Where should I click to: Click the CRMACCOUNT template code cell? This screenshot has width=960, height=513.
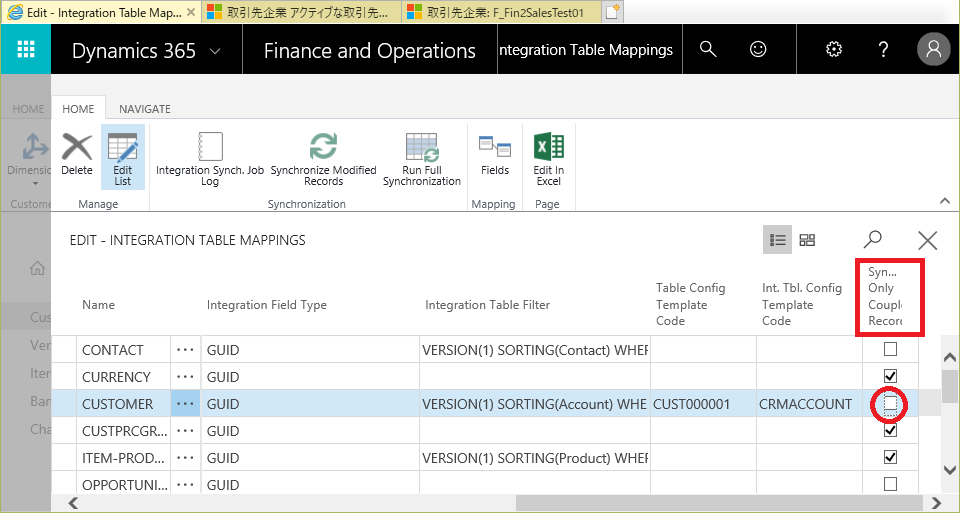tap(809, 403)
